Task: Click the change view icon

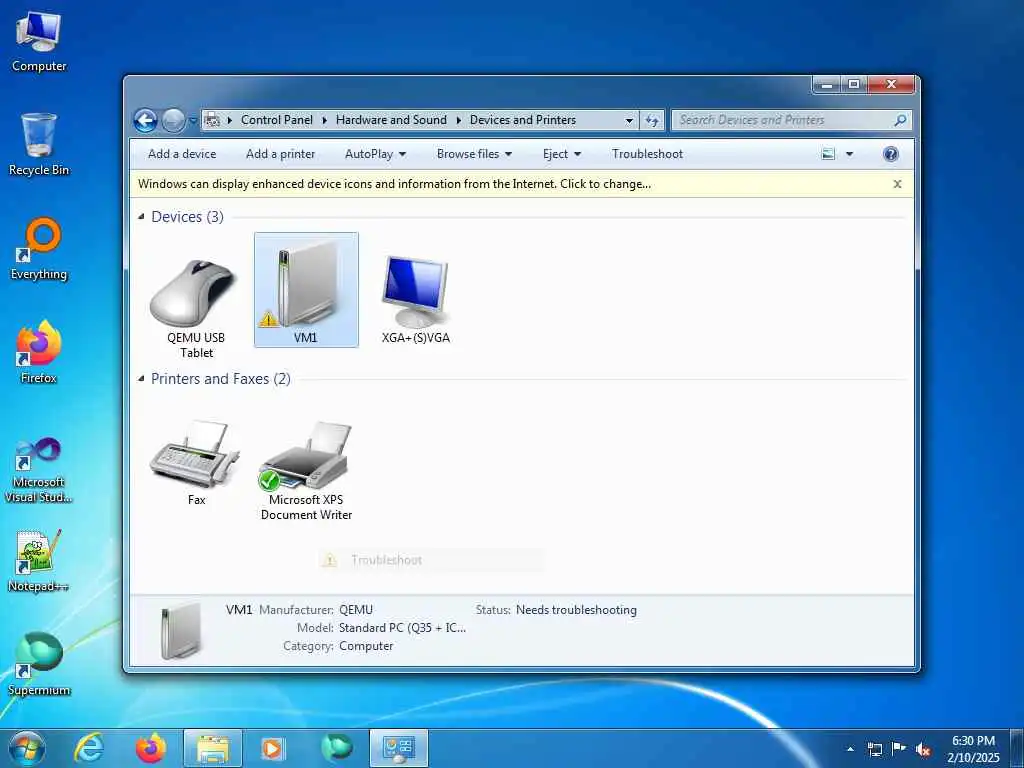Action: pos(828,154)
